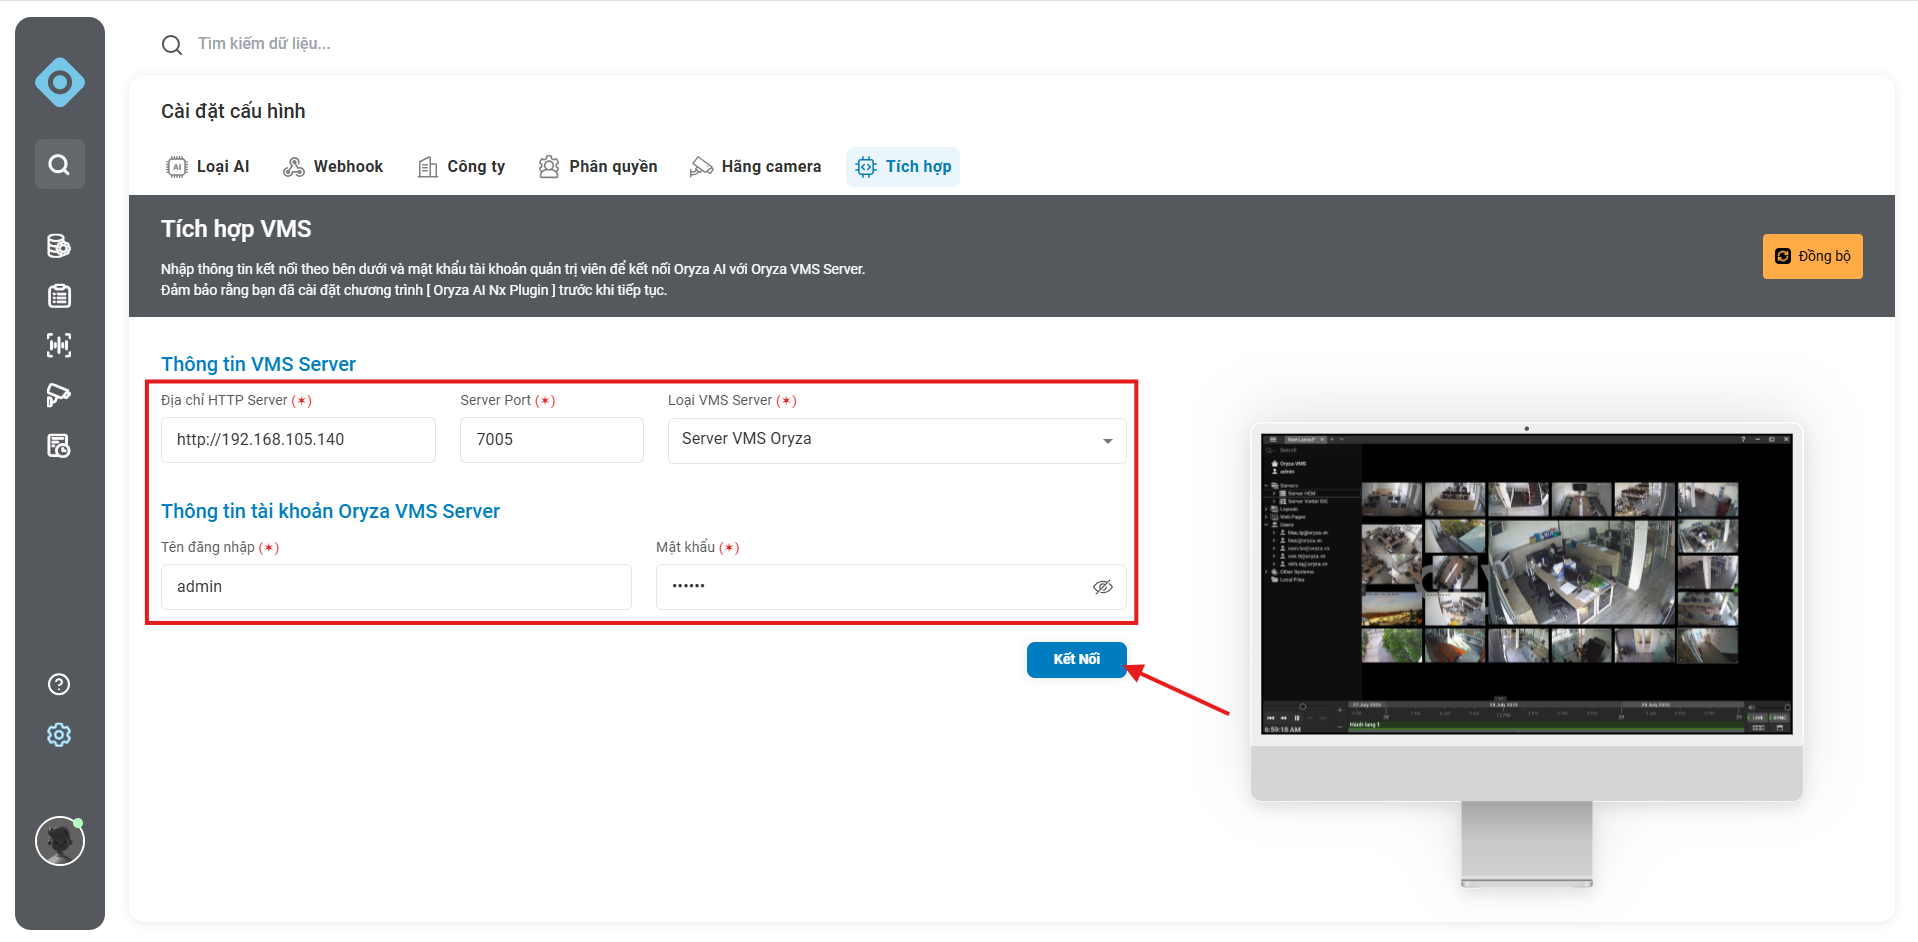This screenshot has height=942, width=1918.
Task: Click the Oryza logo in the sidebar
Action: pos(60,82)
